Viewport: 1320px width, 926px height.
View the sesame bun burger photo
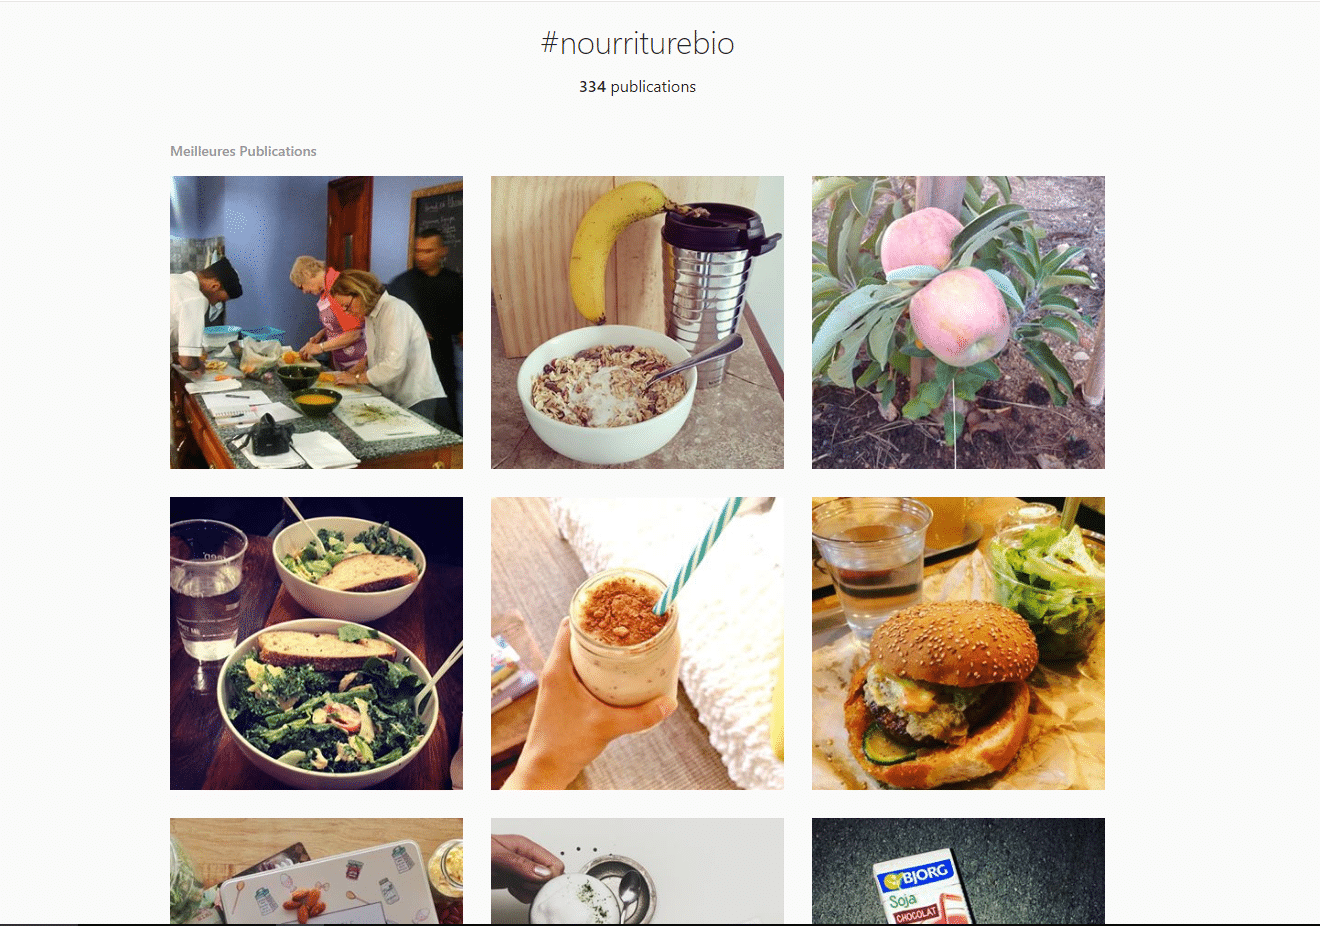[x=958, y=643]
